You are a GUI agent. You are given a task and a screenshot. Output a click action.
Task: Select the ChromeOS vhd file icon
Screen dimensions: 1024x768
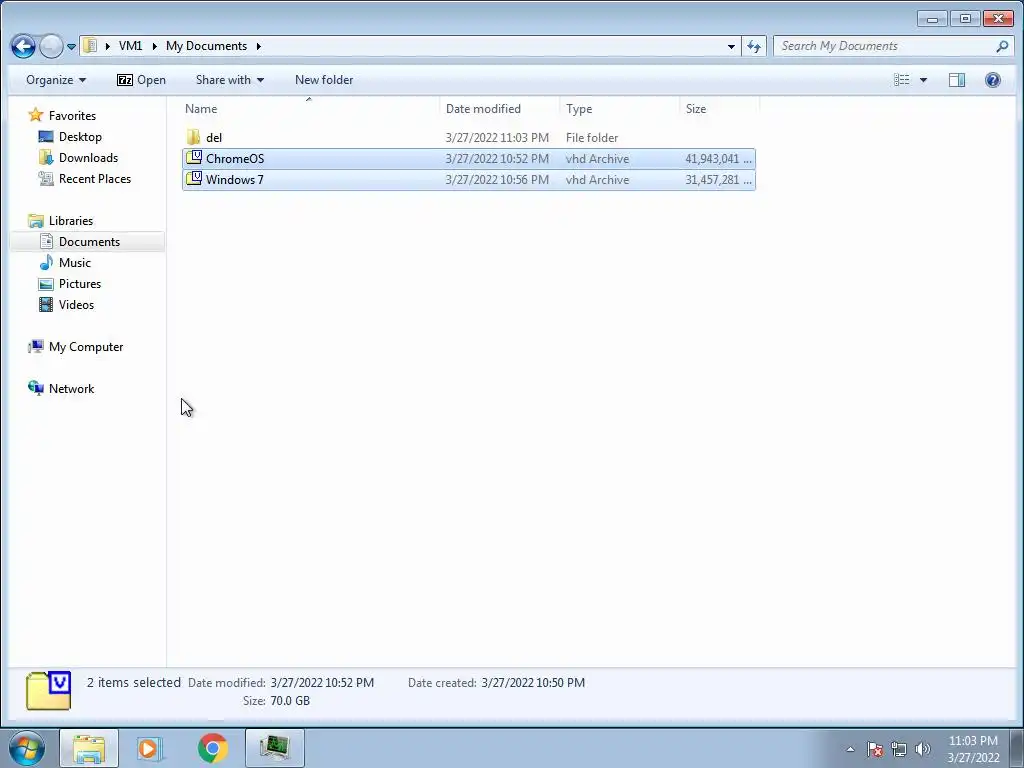193,158
